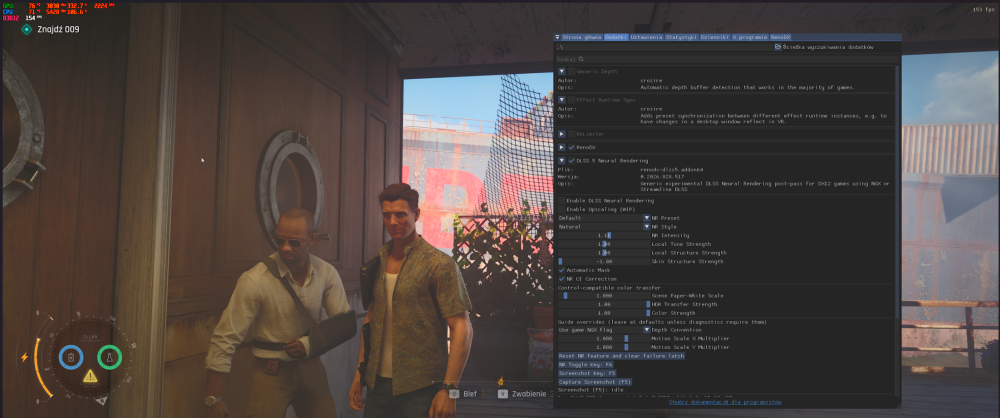
Task: Adjust the Motion Scale Y Multiplier slider
Action: (x=604, y=347)
